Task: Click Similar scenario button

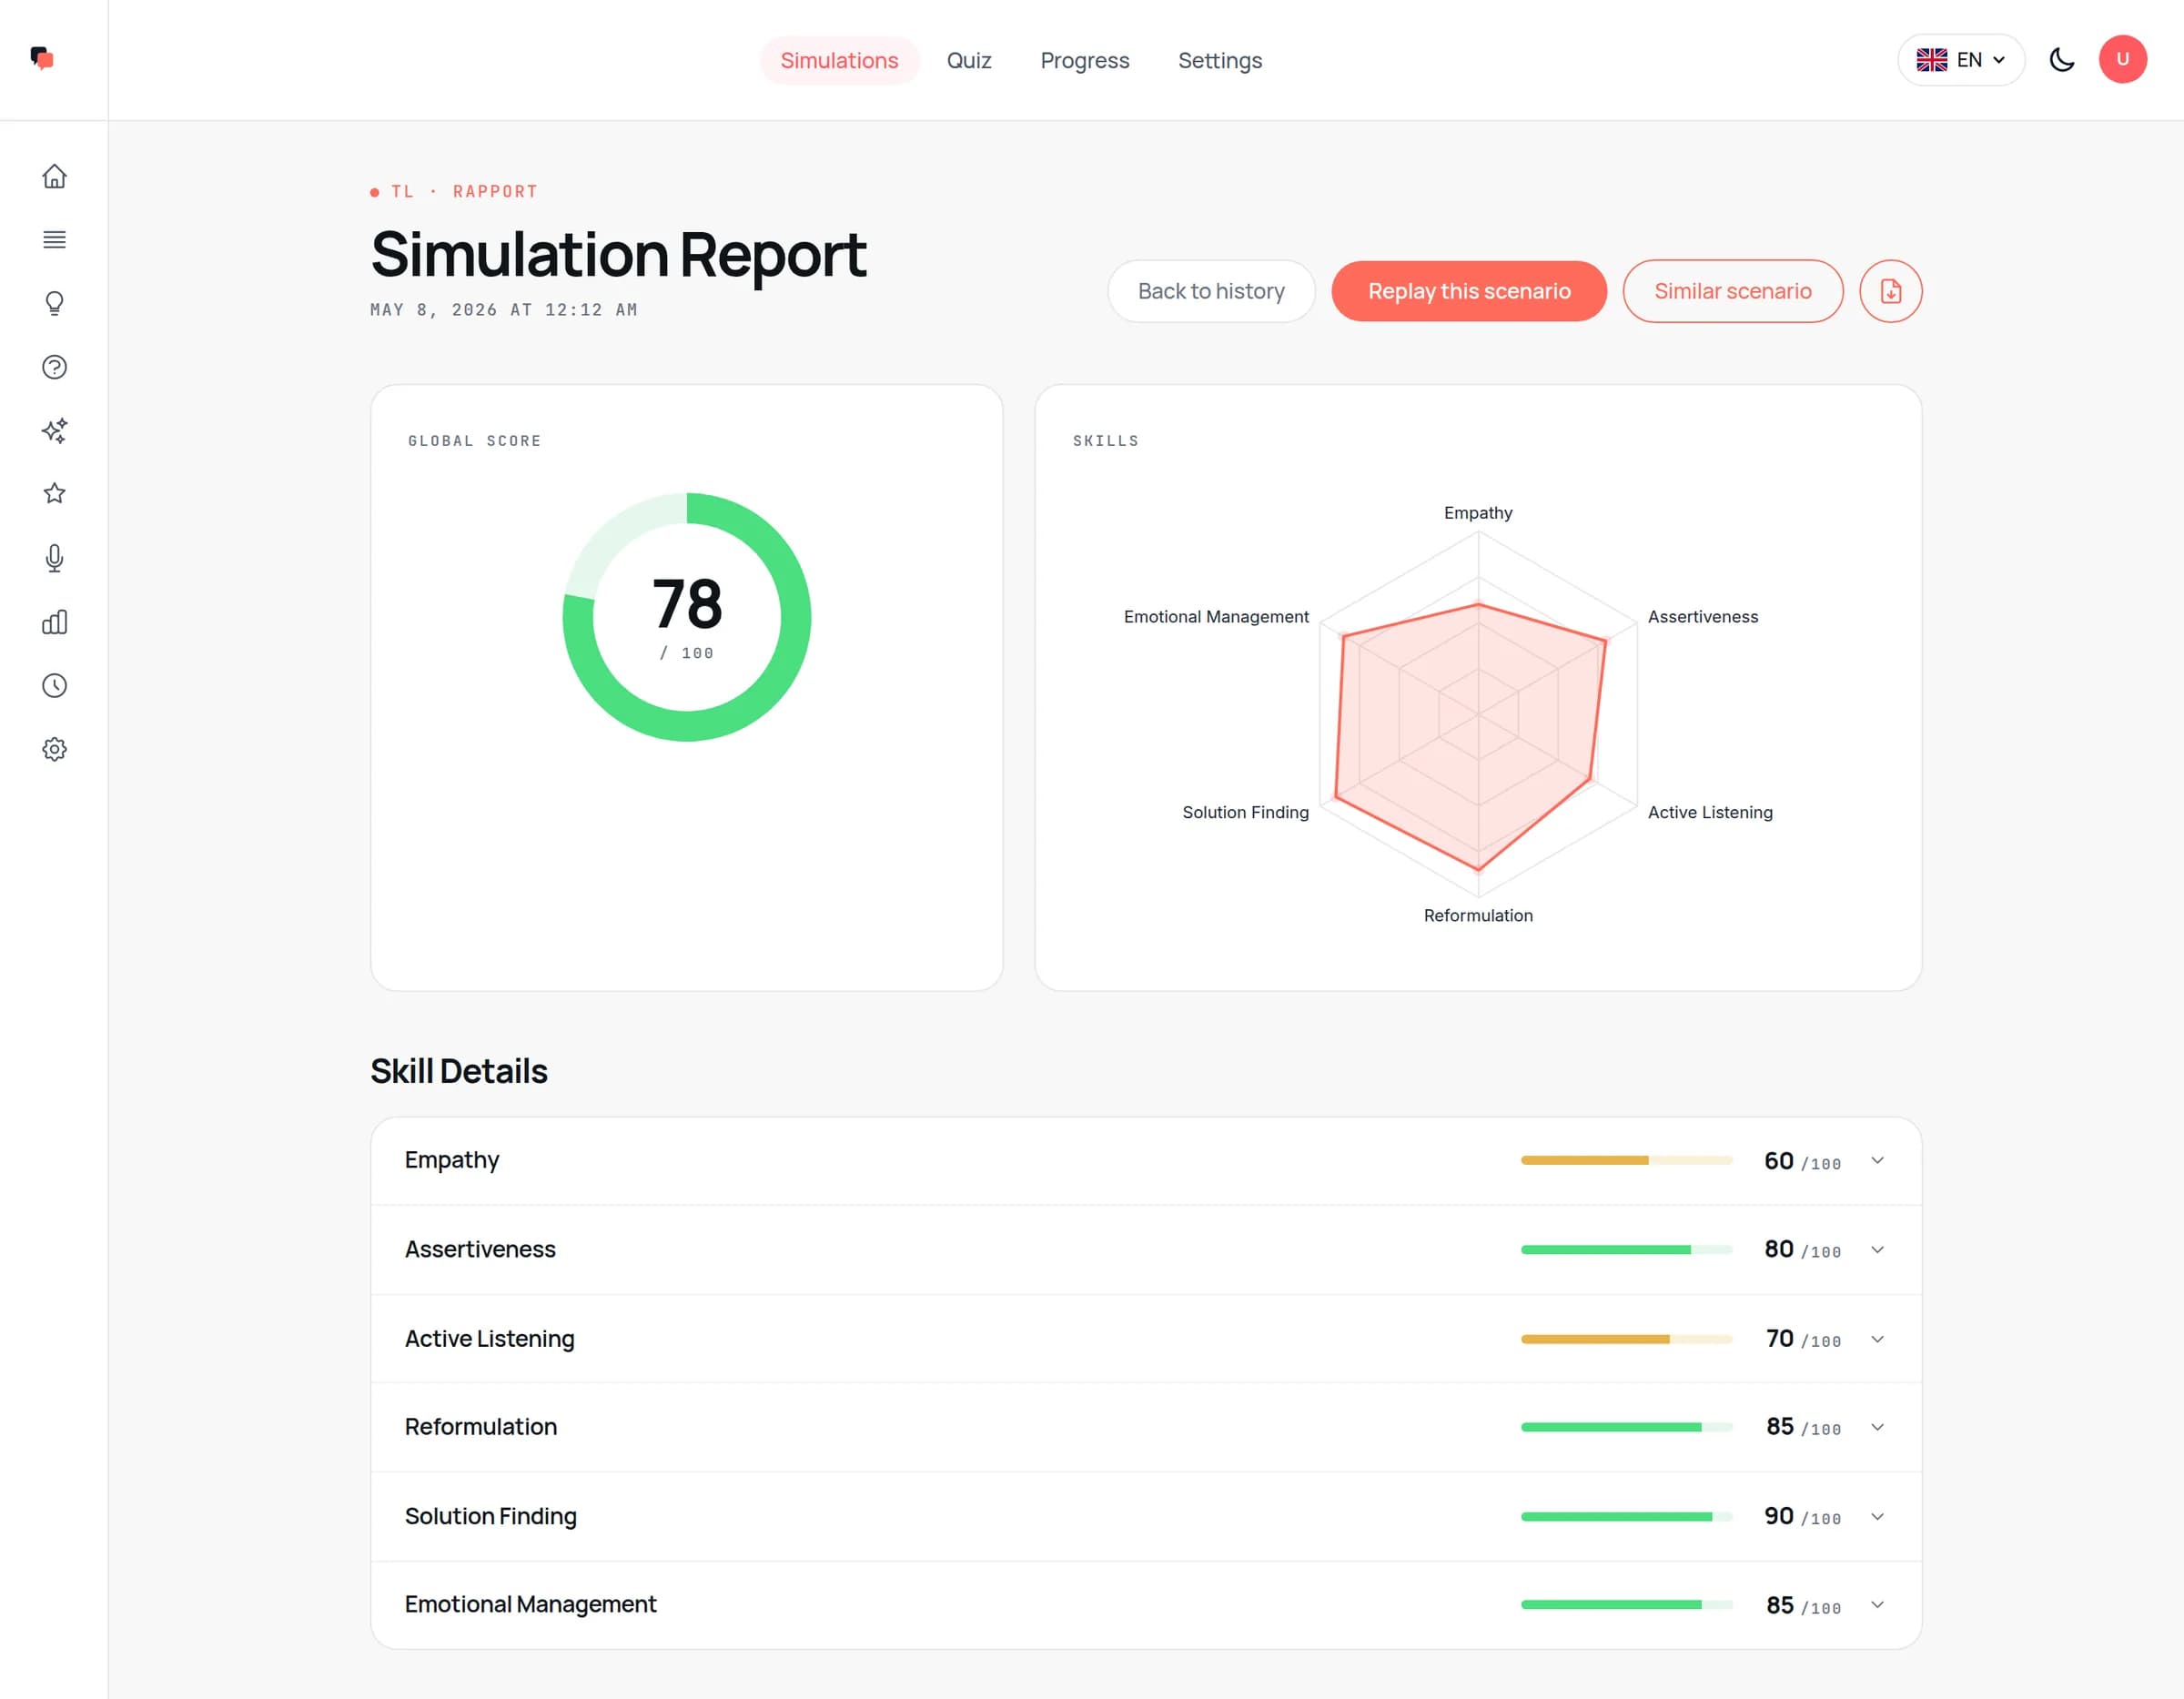Action: pos(1732,291)
